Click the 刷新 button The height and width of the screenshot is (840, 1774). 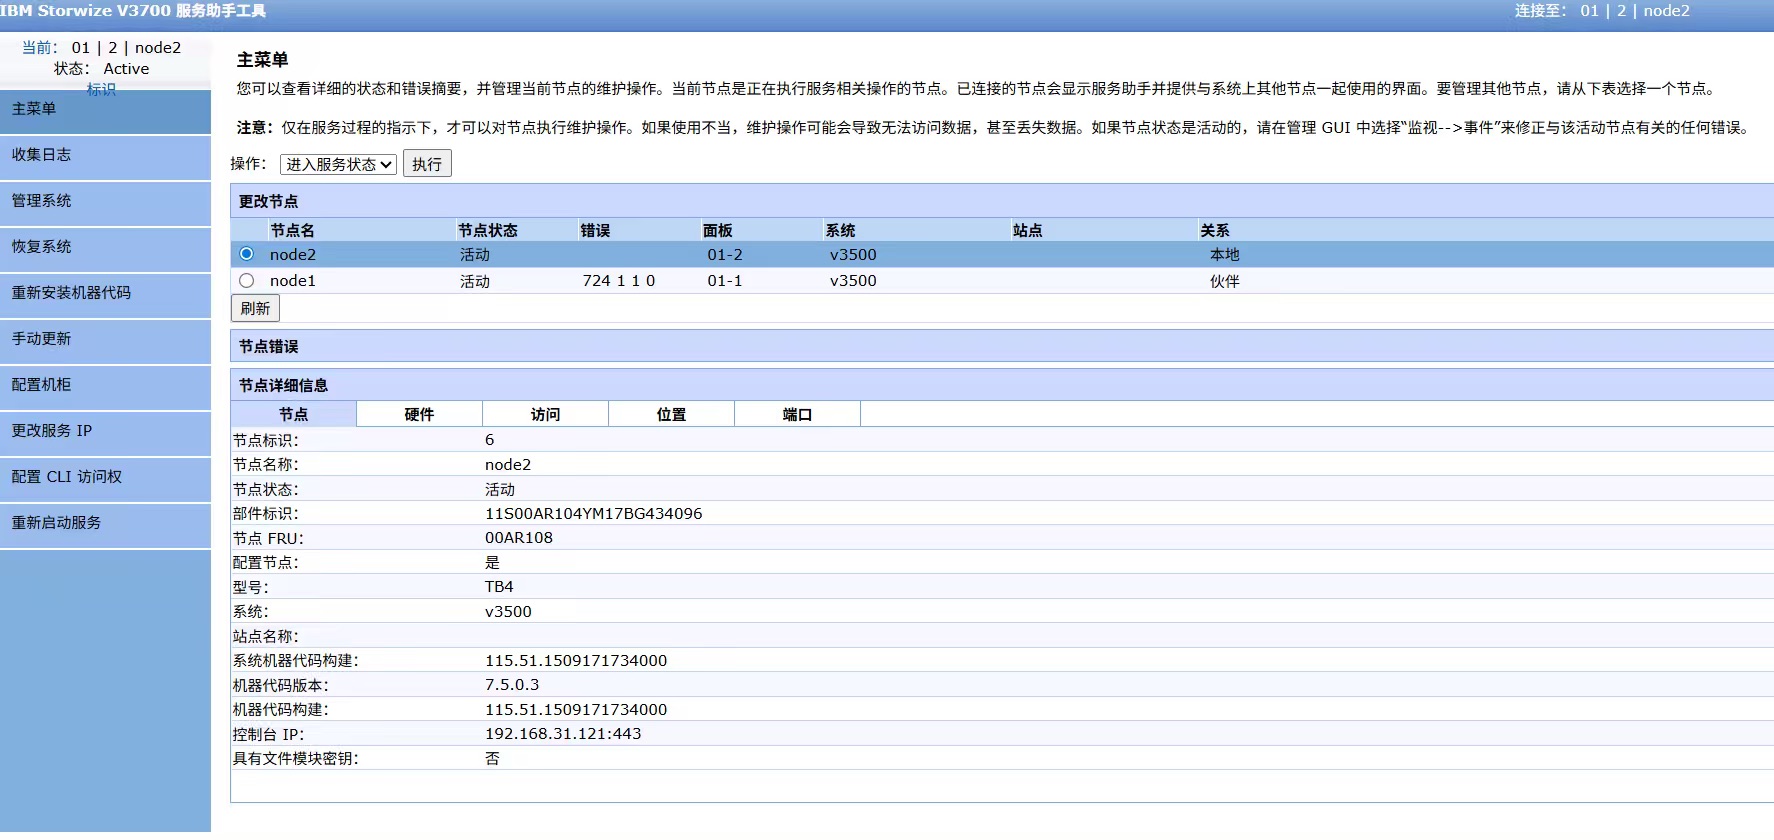click(255, 308)
